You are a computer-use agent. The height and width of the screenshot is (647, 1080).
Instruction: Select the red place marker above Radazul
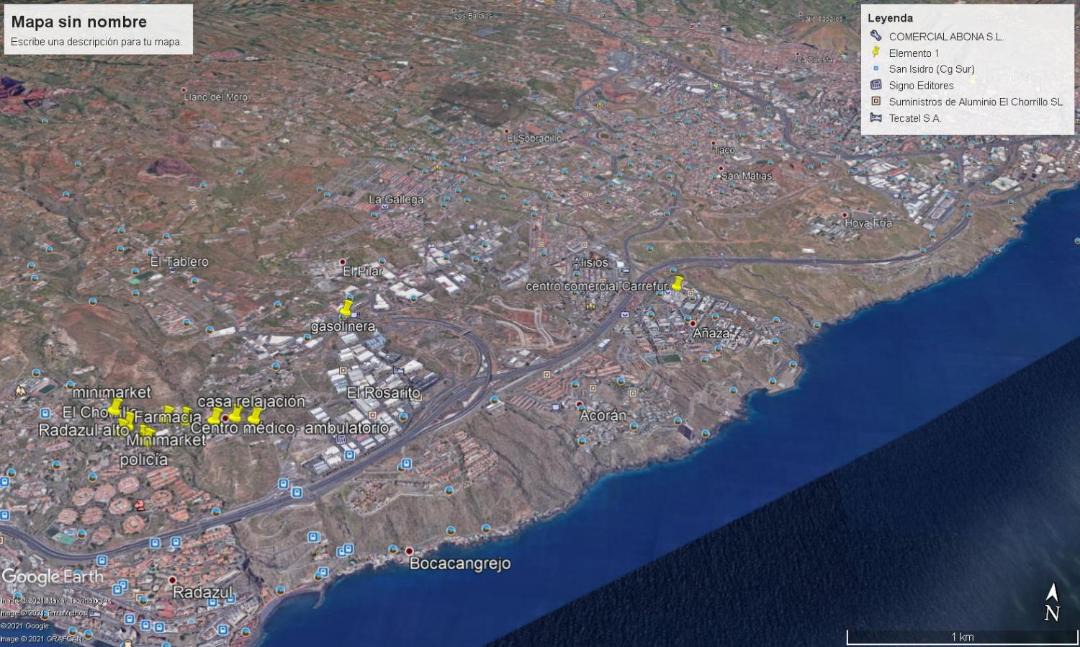(x=173, y=580)
